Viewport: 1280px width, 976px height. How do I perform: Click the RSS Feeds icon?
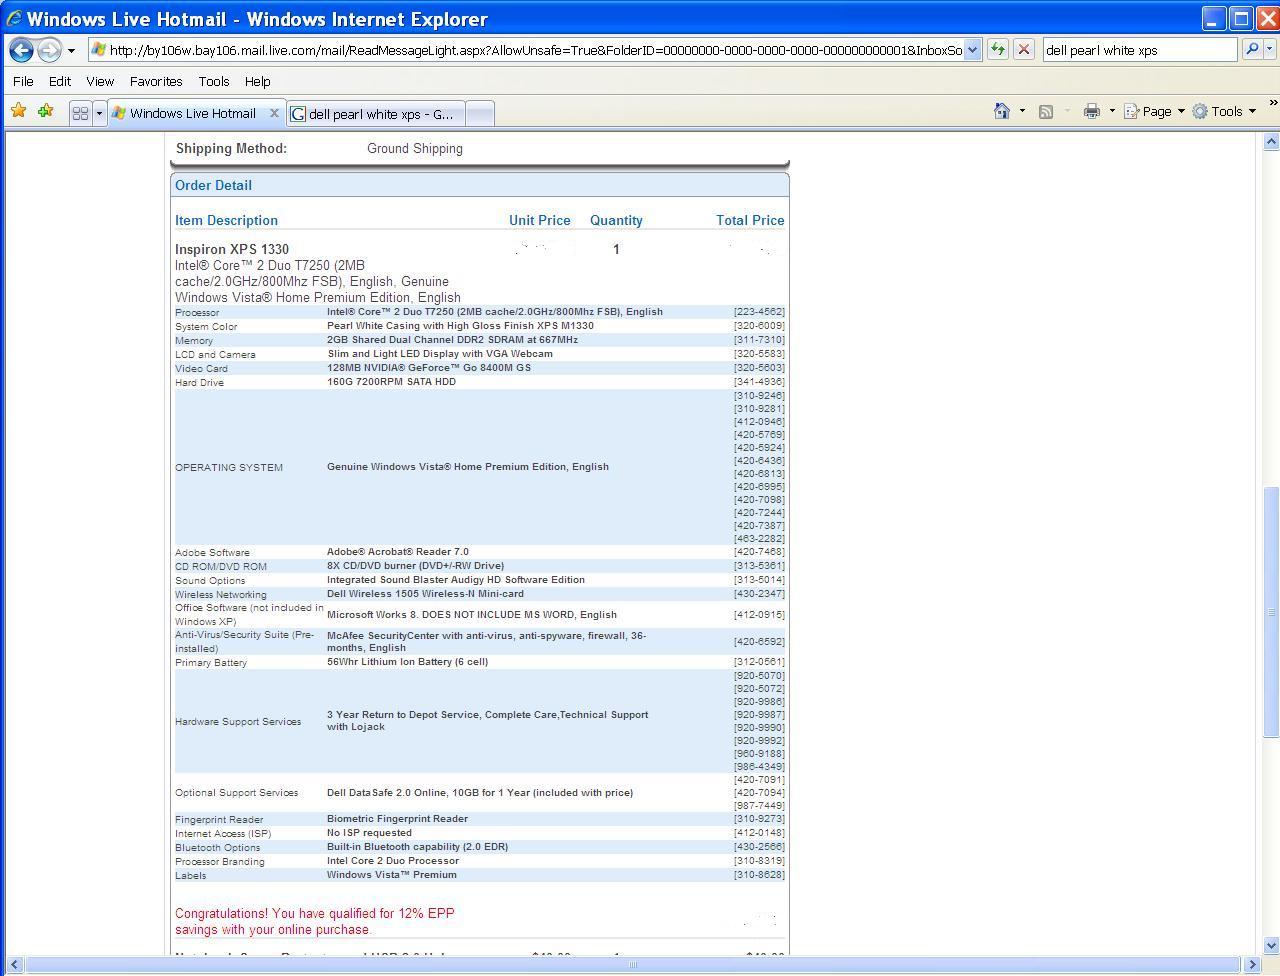(x=1046, y=111)
